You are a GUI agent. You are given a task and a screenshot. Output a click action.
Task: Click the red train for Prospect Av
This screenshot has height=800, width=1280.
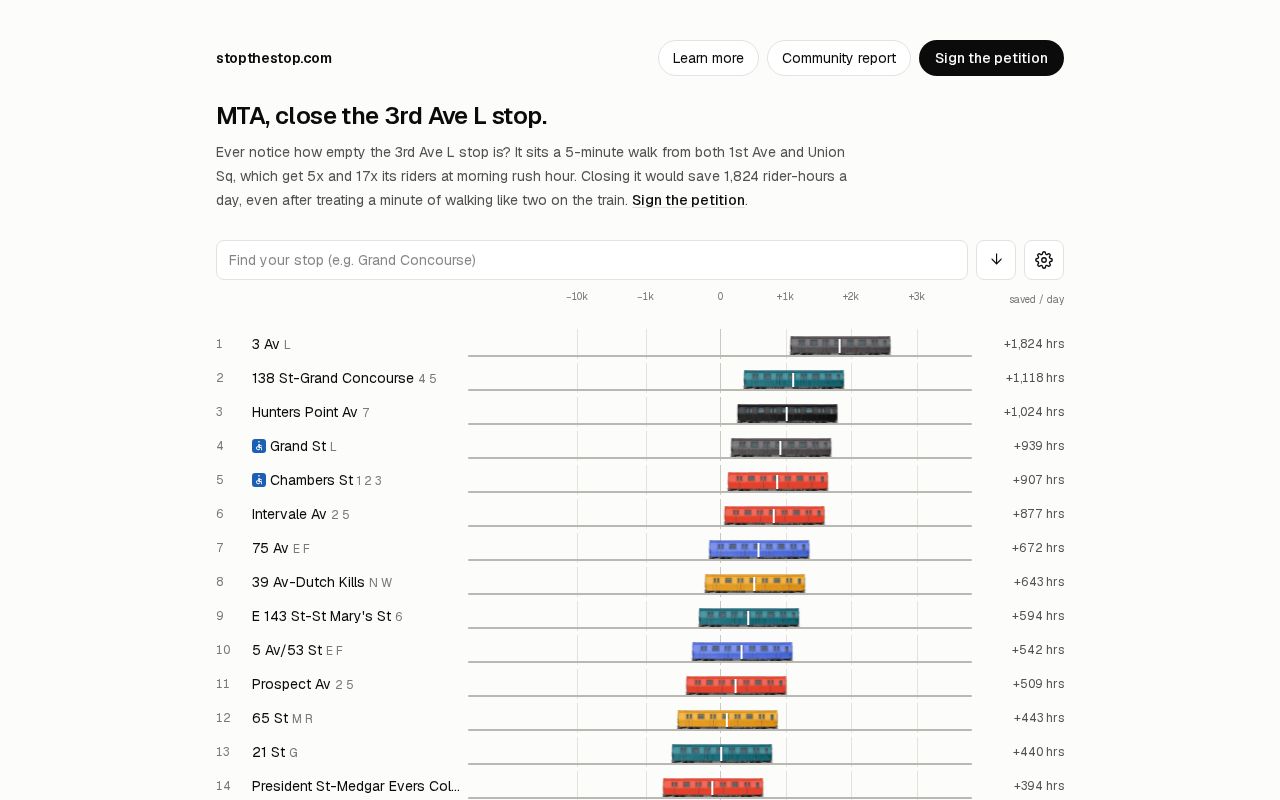[736, 685]
